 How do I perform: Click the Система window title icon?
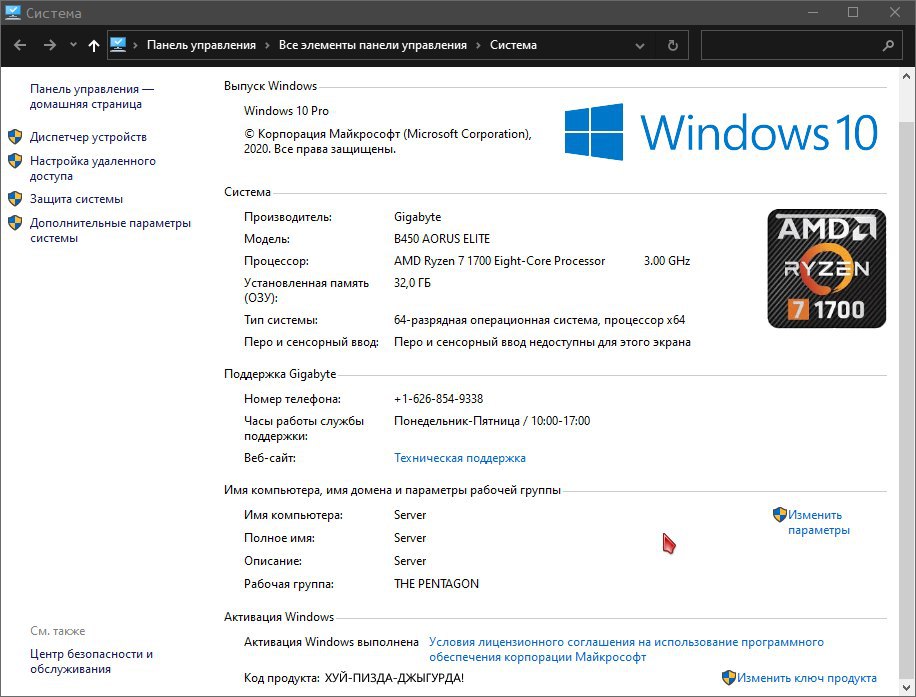tap(12, 12)
